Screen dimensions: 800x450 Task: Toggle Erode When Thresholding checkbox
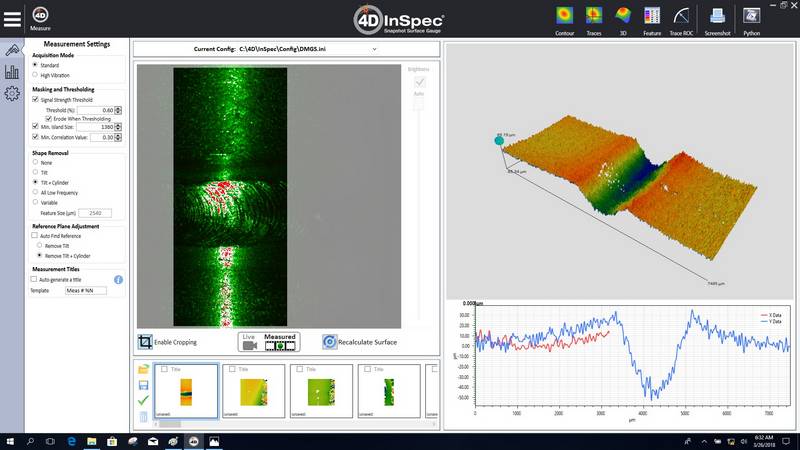point(48,118)
